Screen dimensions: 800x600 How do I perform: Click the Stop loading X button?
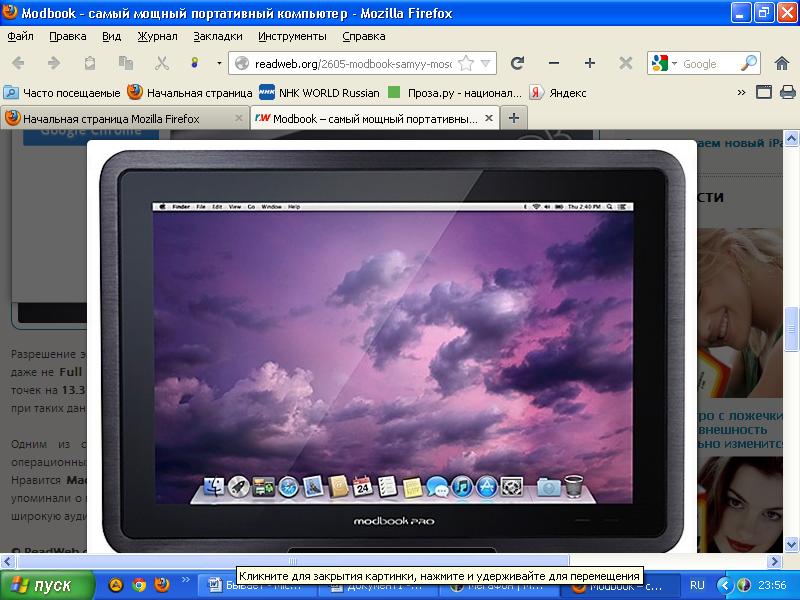point(626,63)
